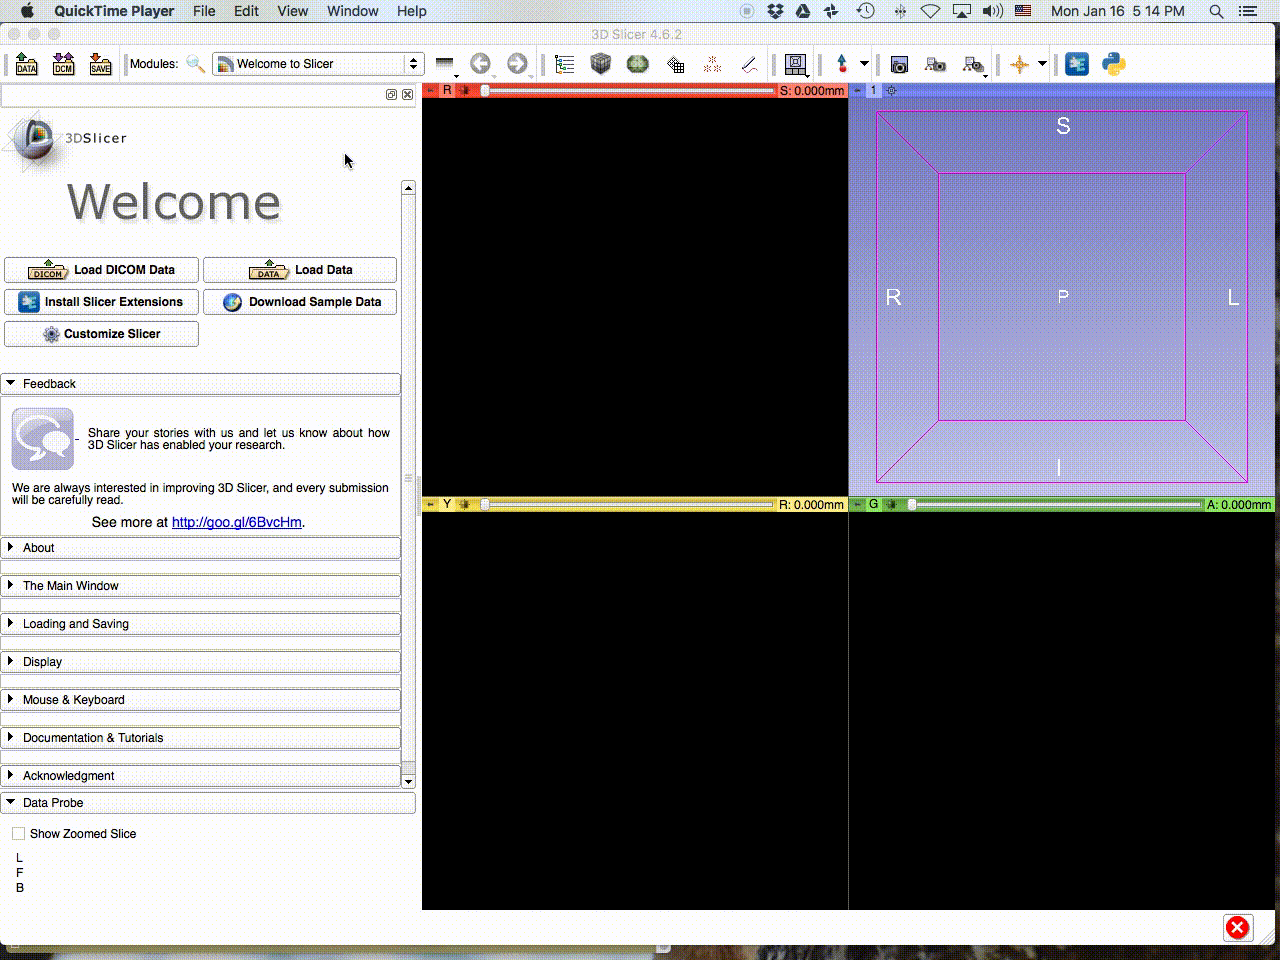This screenshot has width=1280, height=960.
Task: Enable Show Zoomed Slice checkbox
Action: click(18, 833)
